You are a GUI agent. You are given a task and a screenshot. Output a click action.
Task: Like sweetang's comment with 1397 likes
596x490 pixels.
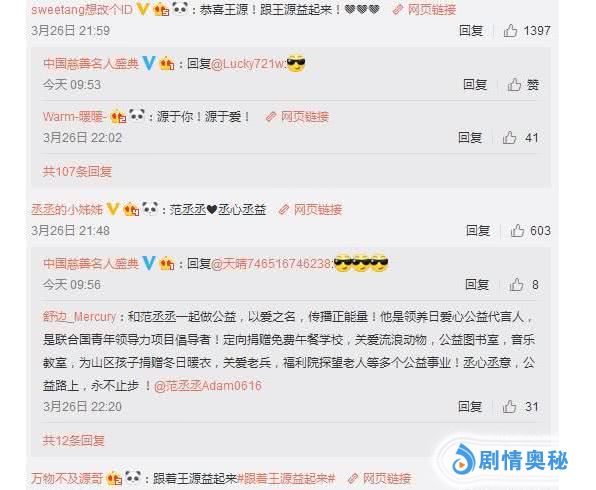click(x=510, y=30)
